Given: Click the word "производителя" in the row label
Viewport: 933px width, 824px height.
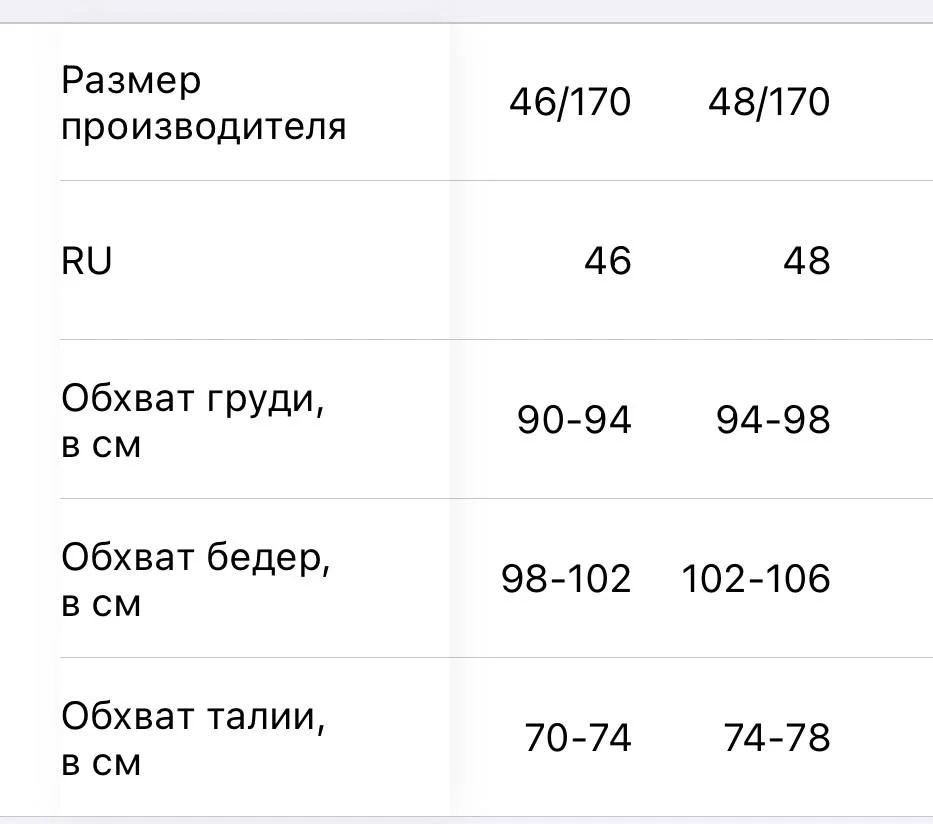Looking at the screenshot, I should tap(204, 127).
